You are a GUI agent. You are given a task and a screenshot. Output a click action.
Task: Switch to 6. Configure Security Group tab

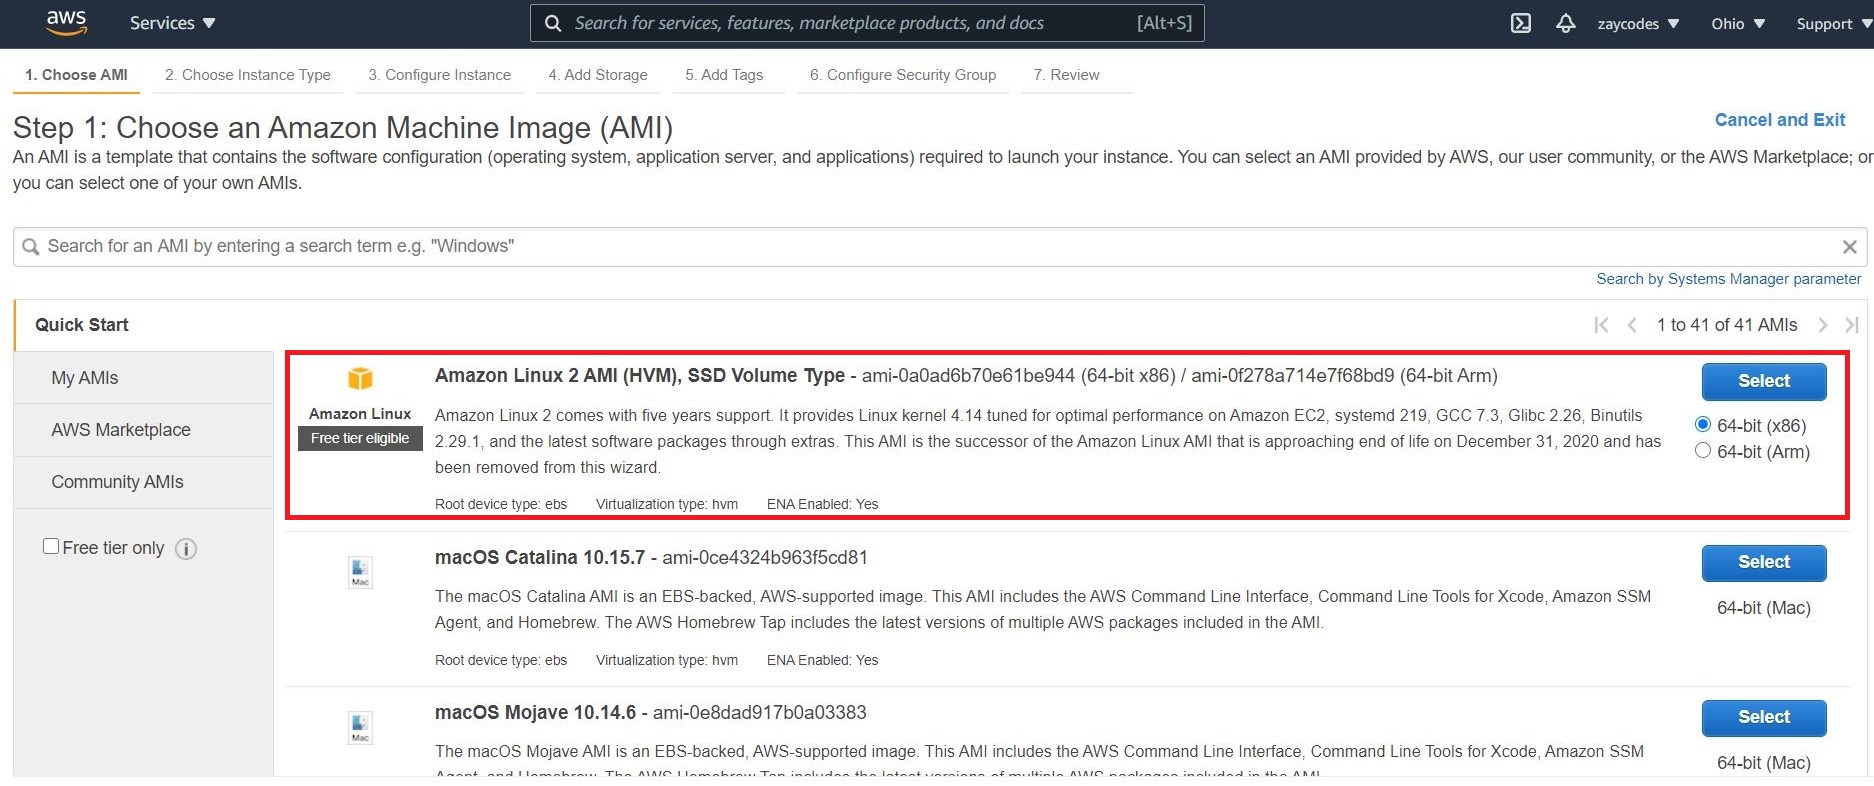click(x=903, y=75)
